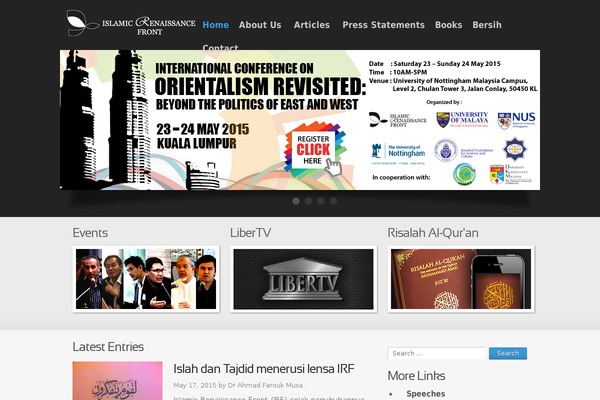This screenshot has height=400, width=600.
Task: Click the NUS logo in banner
Action: 516,120
